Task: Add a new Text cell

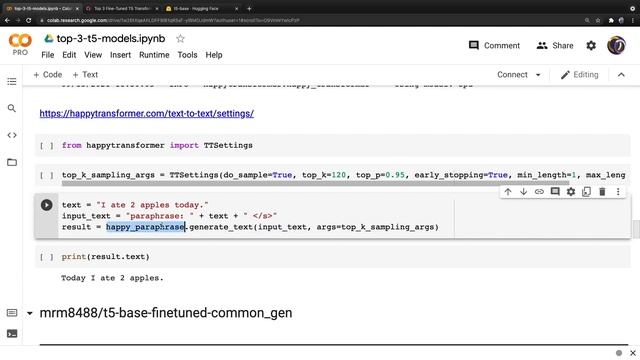Action: point(85,75)
